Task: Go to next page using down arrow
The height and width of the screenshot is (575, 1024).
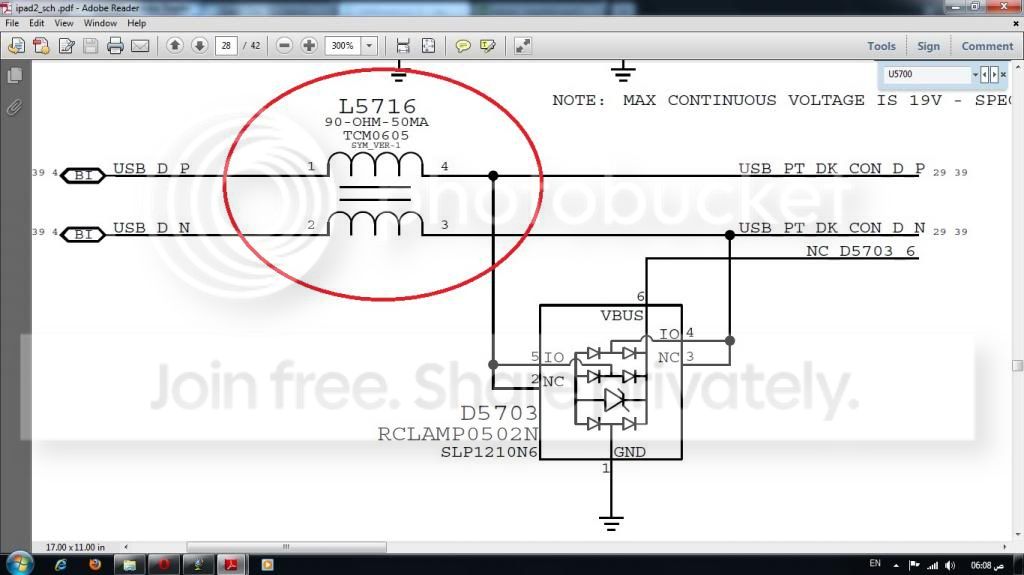Action: (x=199, y=46)
